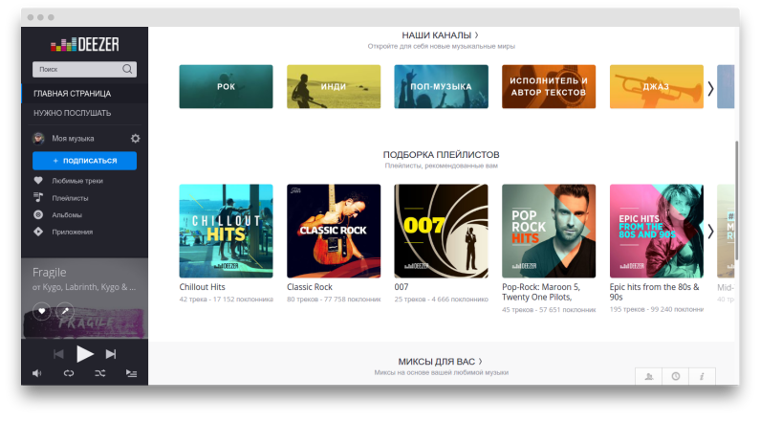Open the friends activity icon at bottom right

(649, 376)
